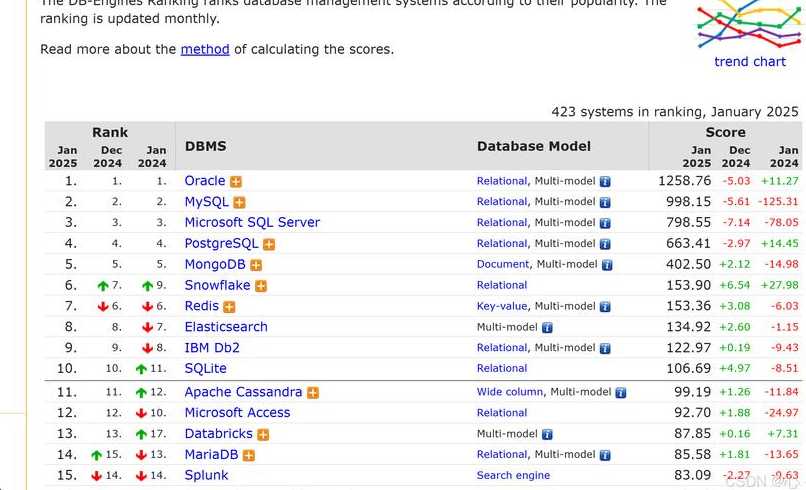Open the Databricks DBMS link
Screen dimensions: 806x490
[x=218, y=434]
